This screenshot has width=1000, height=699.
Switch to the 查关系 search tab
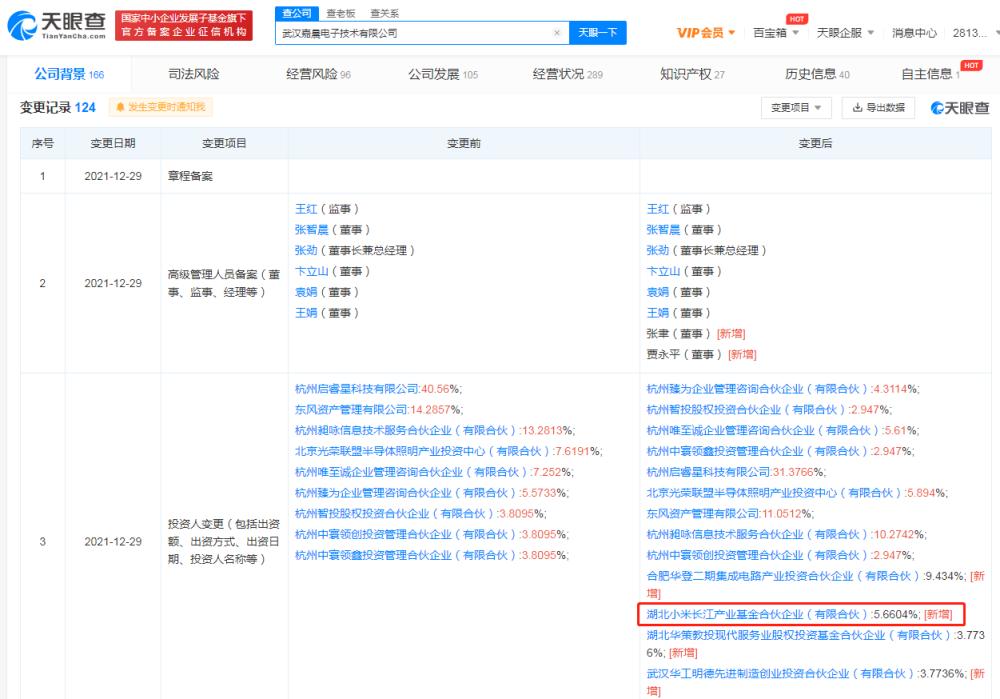point(384,13)
